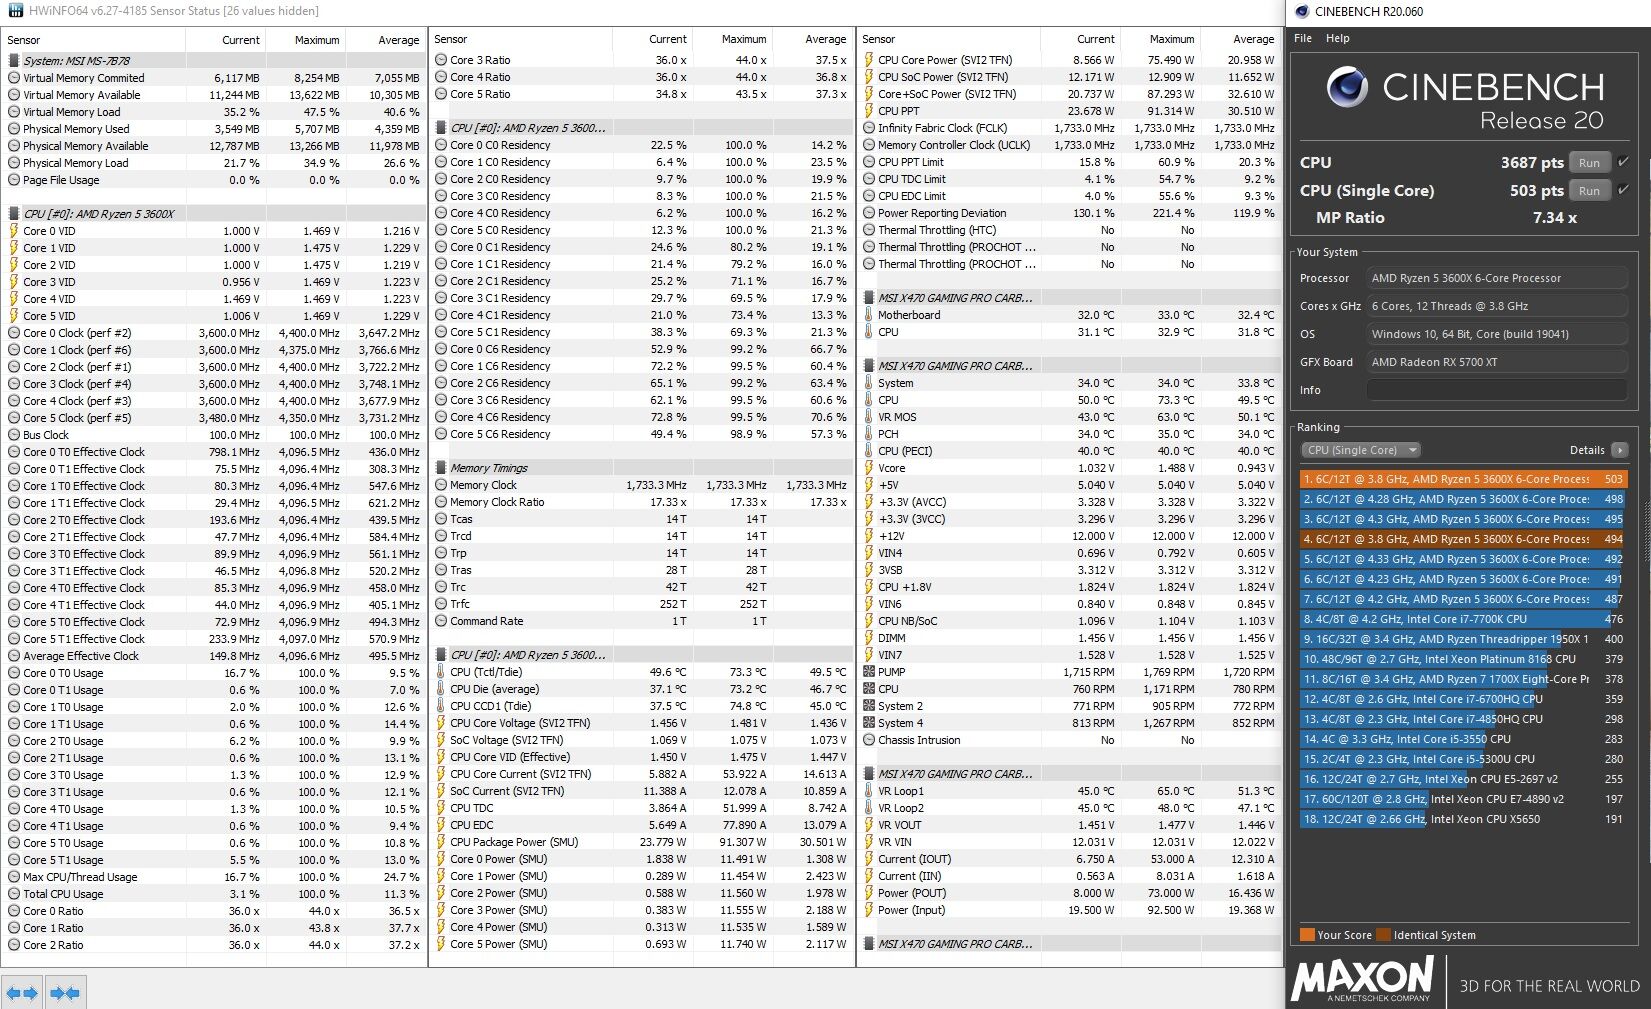Click the Infinity Fabric Clock (FCLK) row
The image size is (1651, 1009).
coord(1069,128)
